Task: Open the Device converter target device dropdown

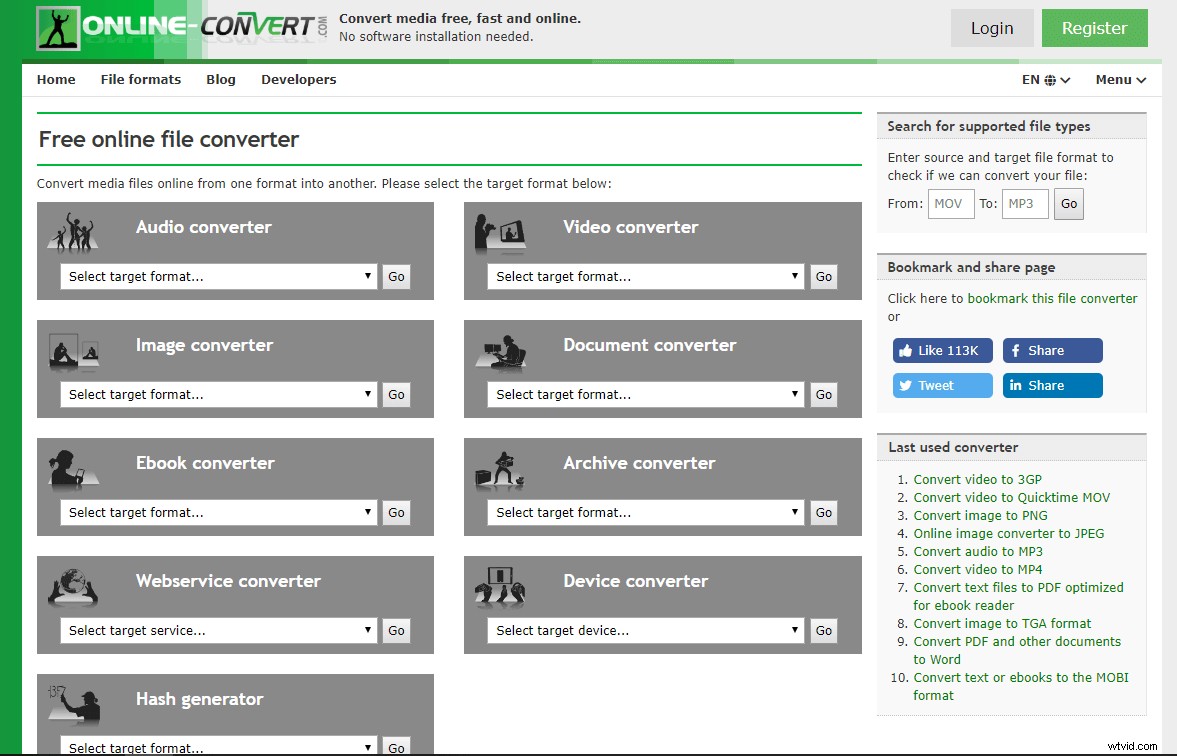Action: 644,630
